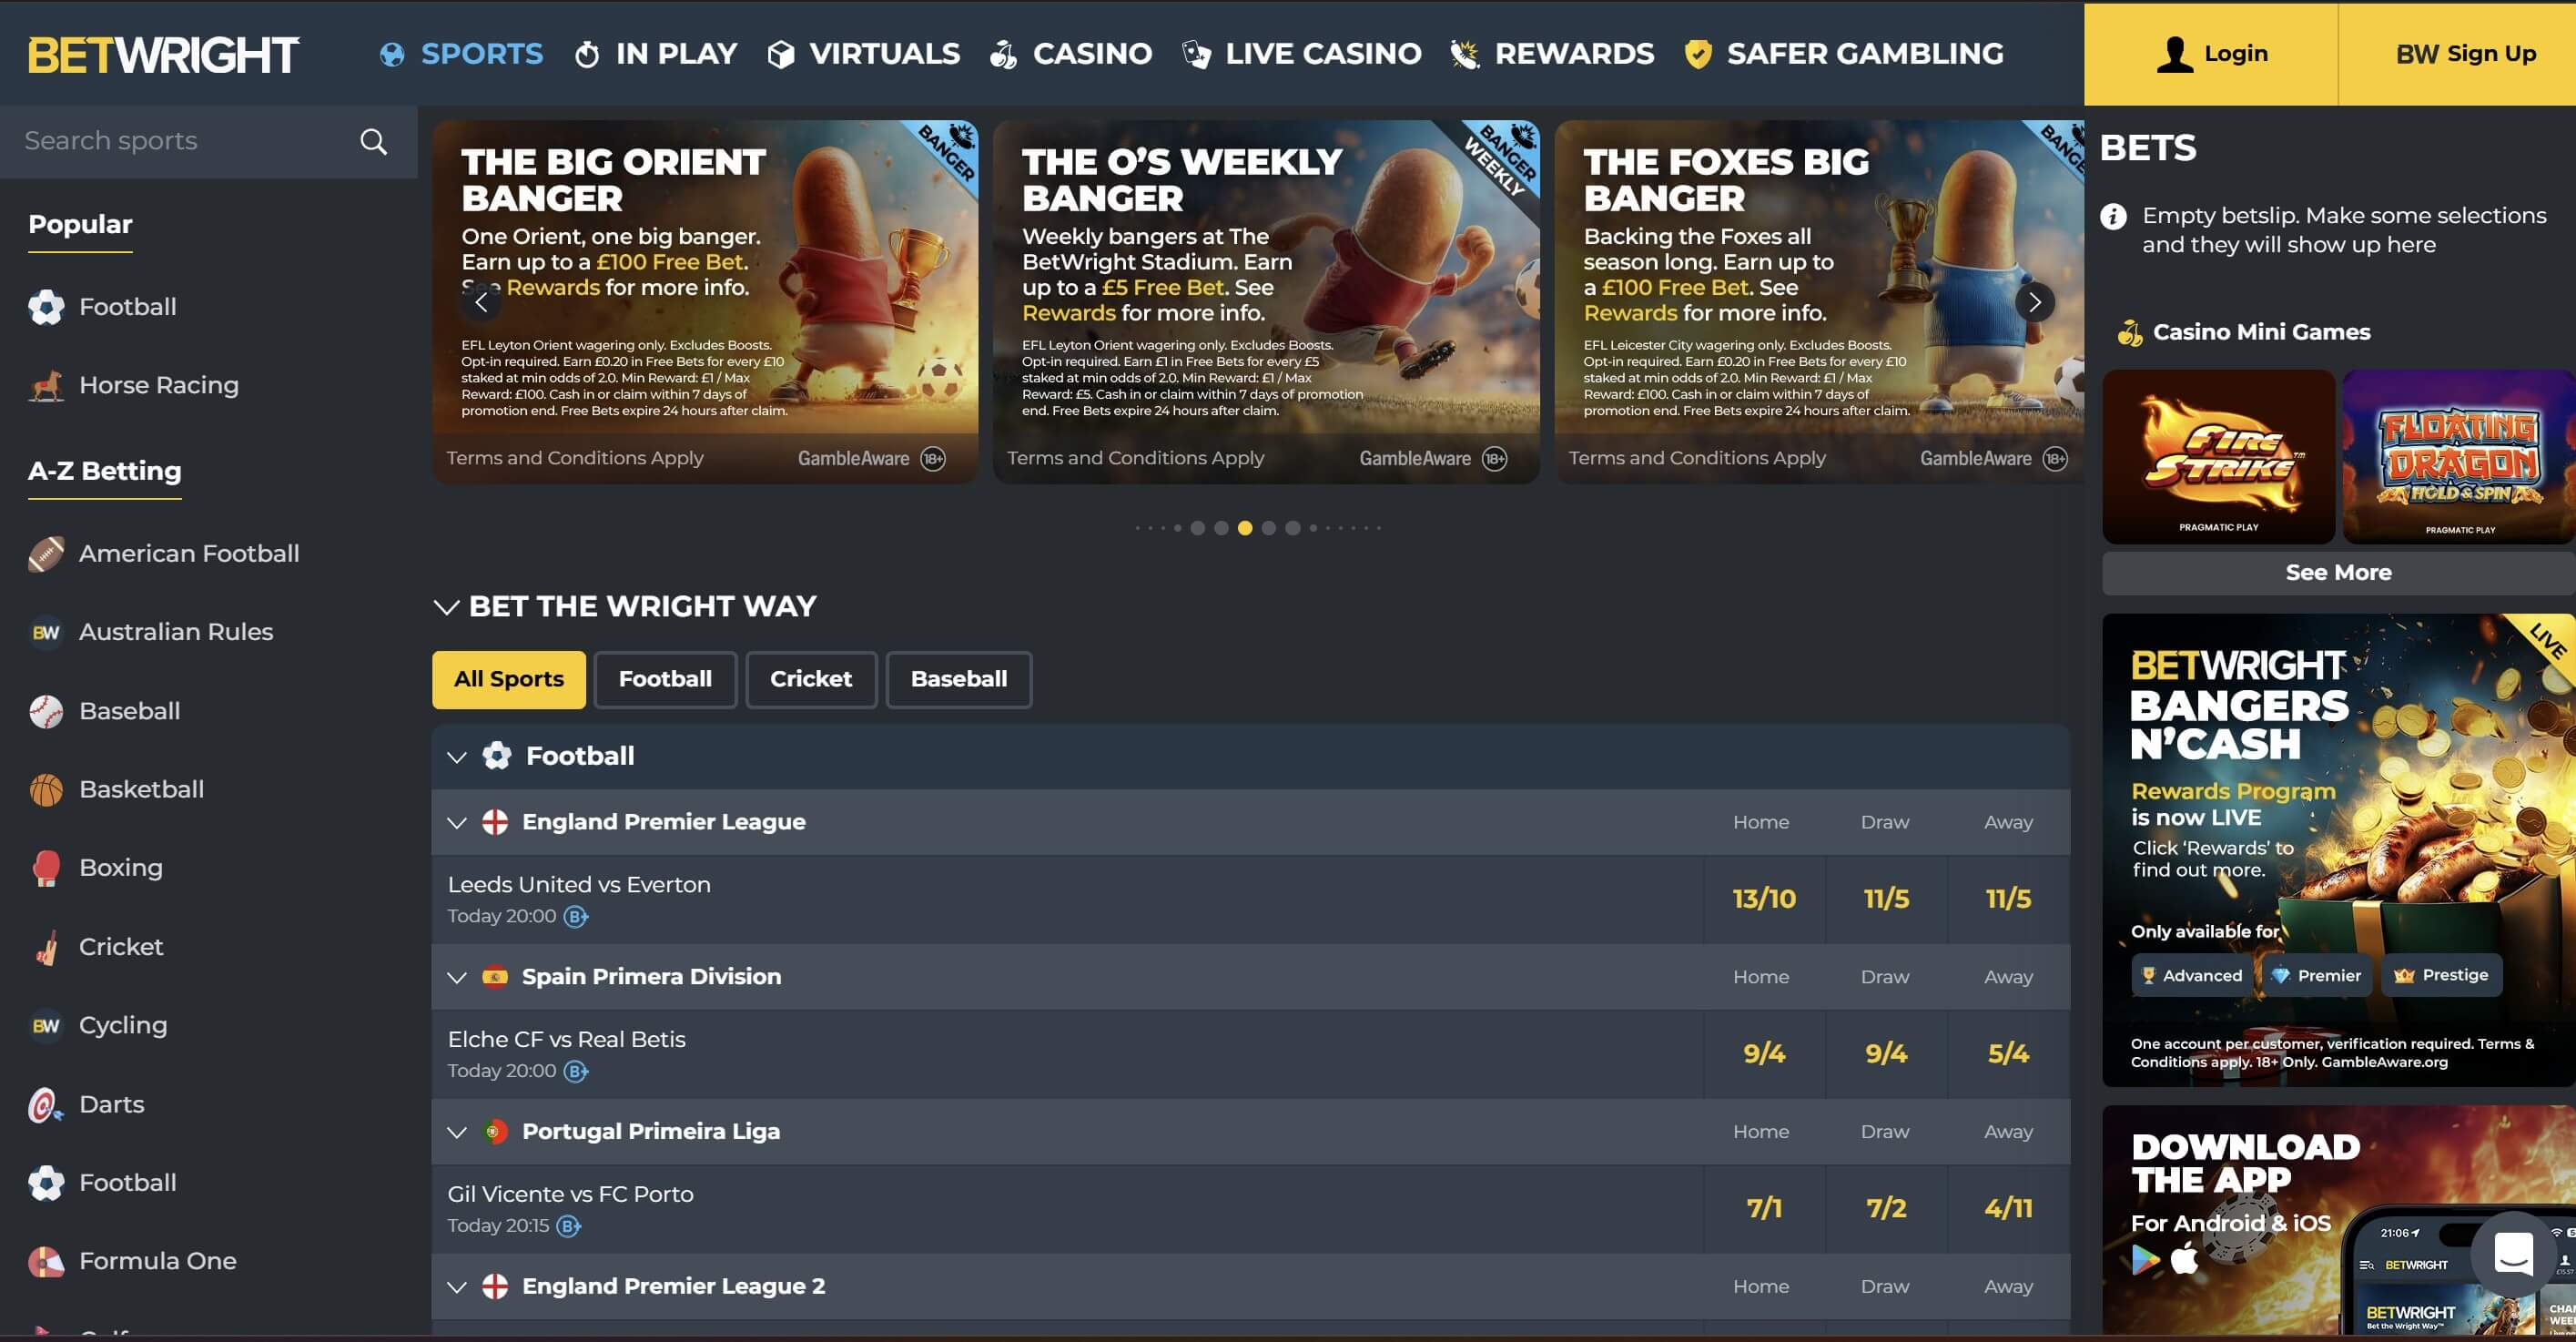Click the Login user silhouette icon
This screenshot has height=1342, width=2576.
tap(2174, 54)
